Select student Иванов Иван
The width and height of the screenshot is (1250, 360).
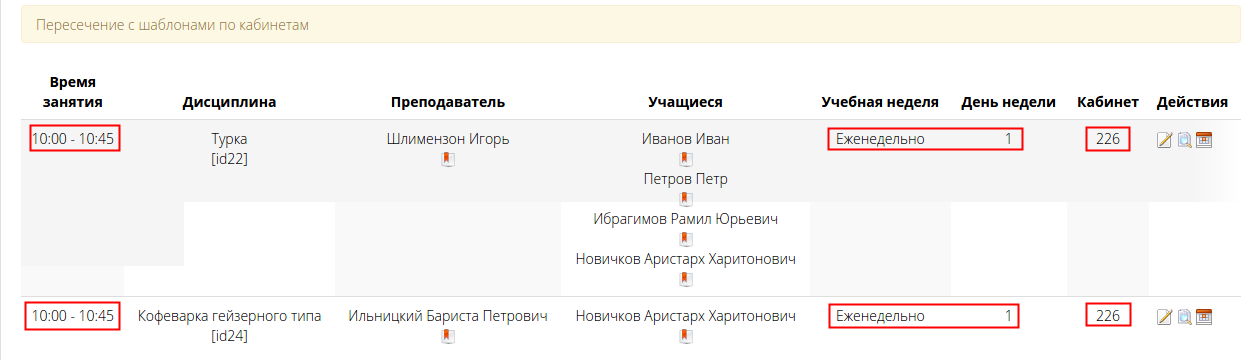685,139
